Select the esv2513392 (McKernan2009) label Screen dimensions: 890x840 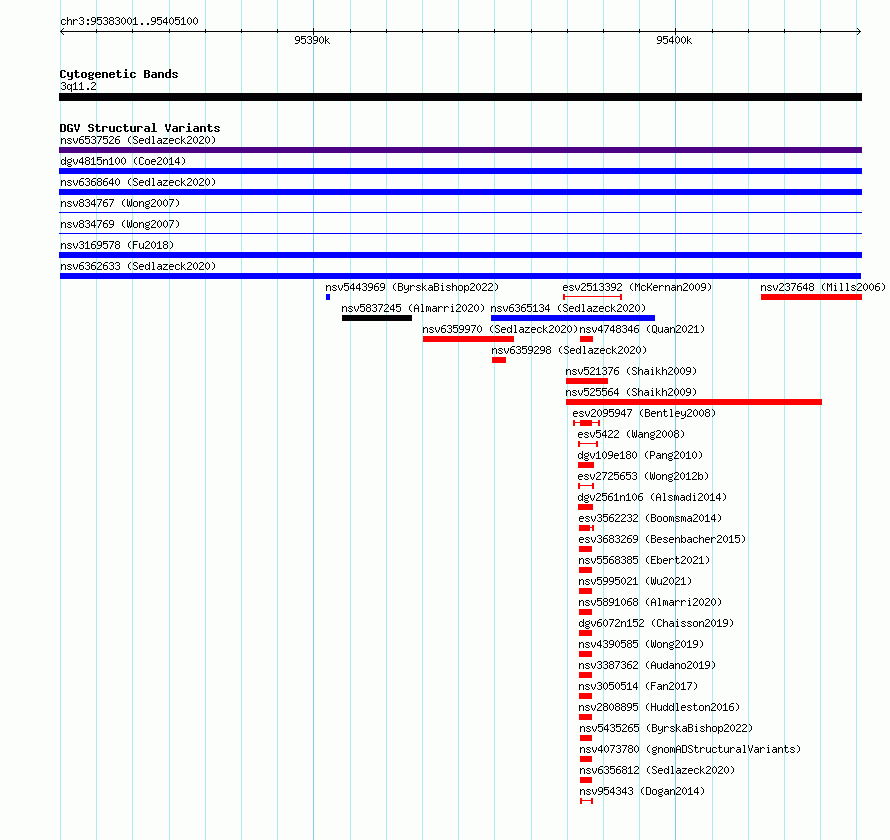coord(637,287)
